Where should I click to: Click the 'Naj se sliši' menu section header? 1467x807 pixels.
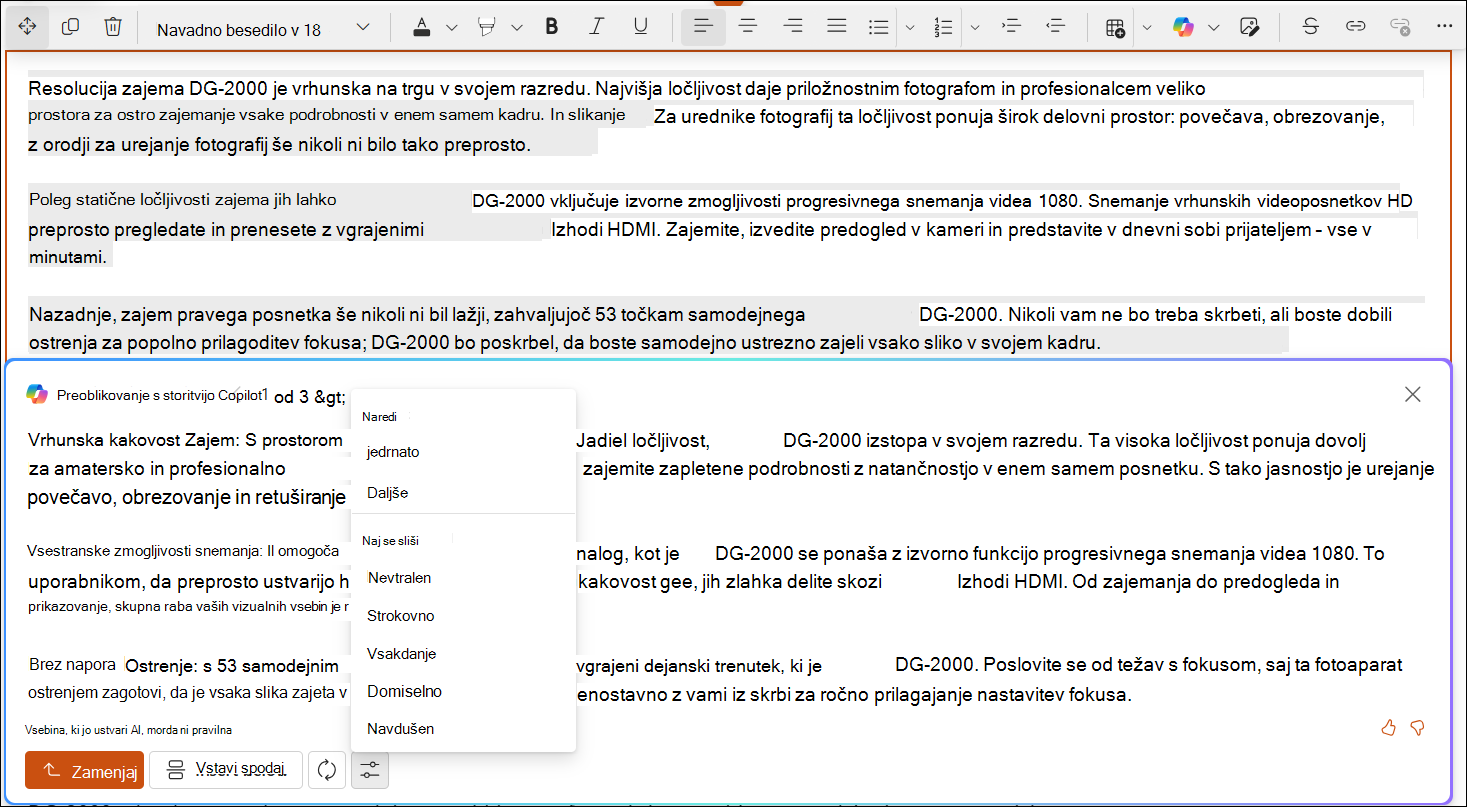click(390, 540)
